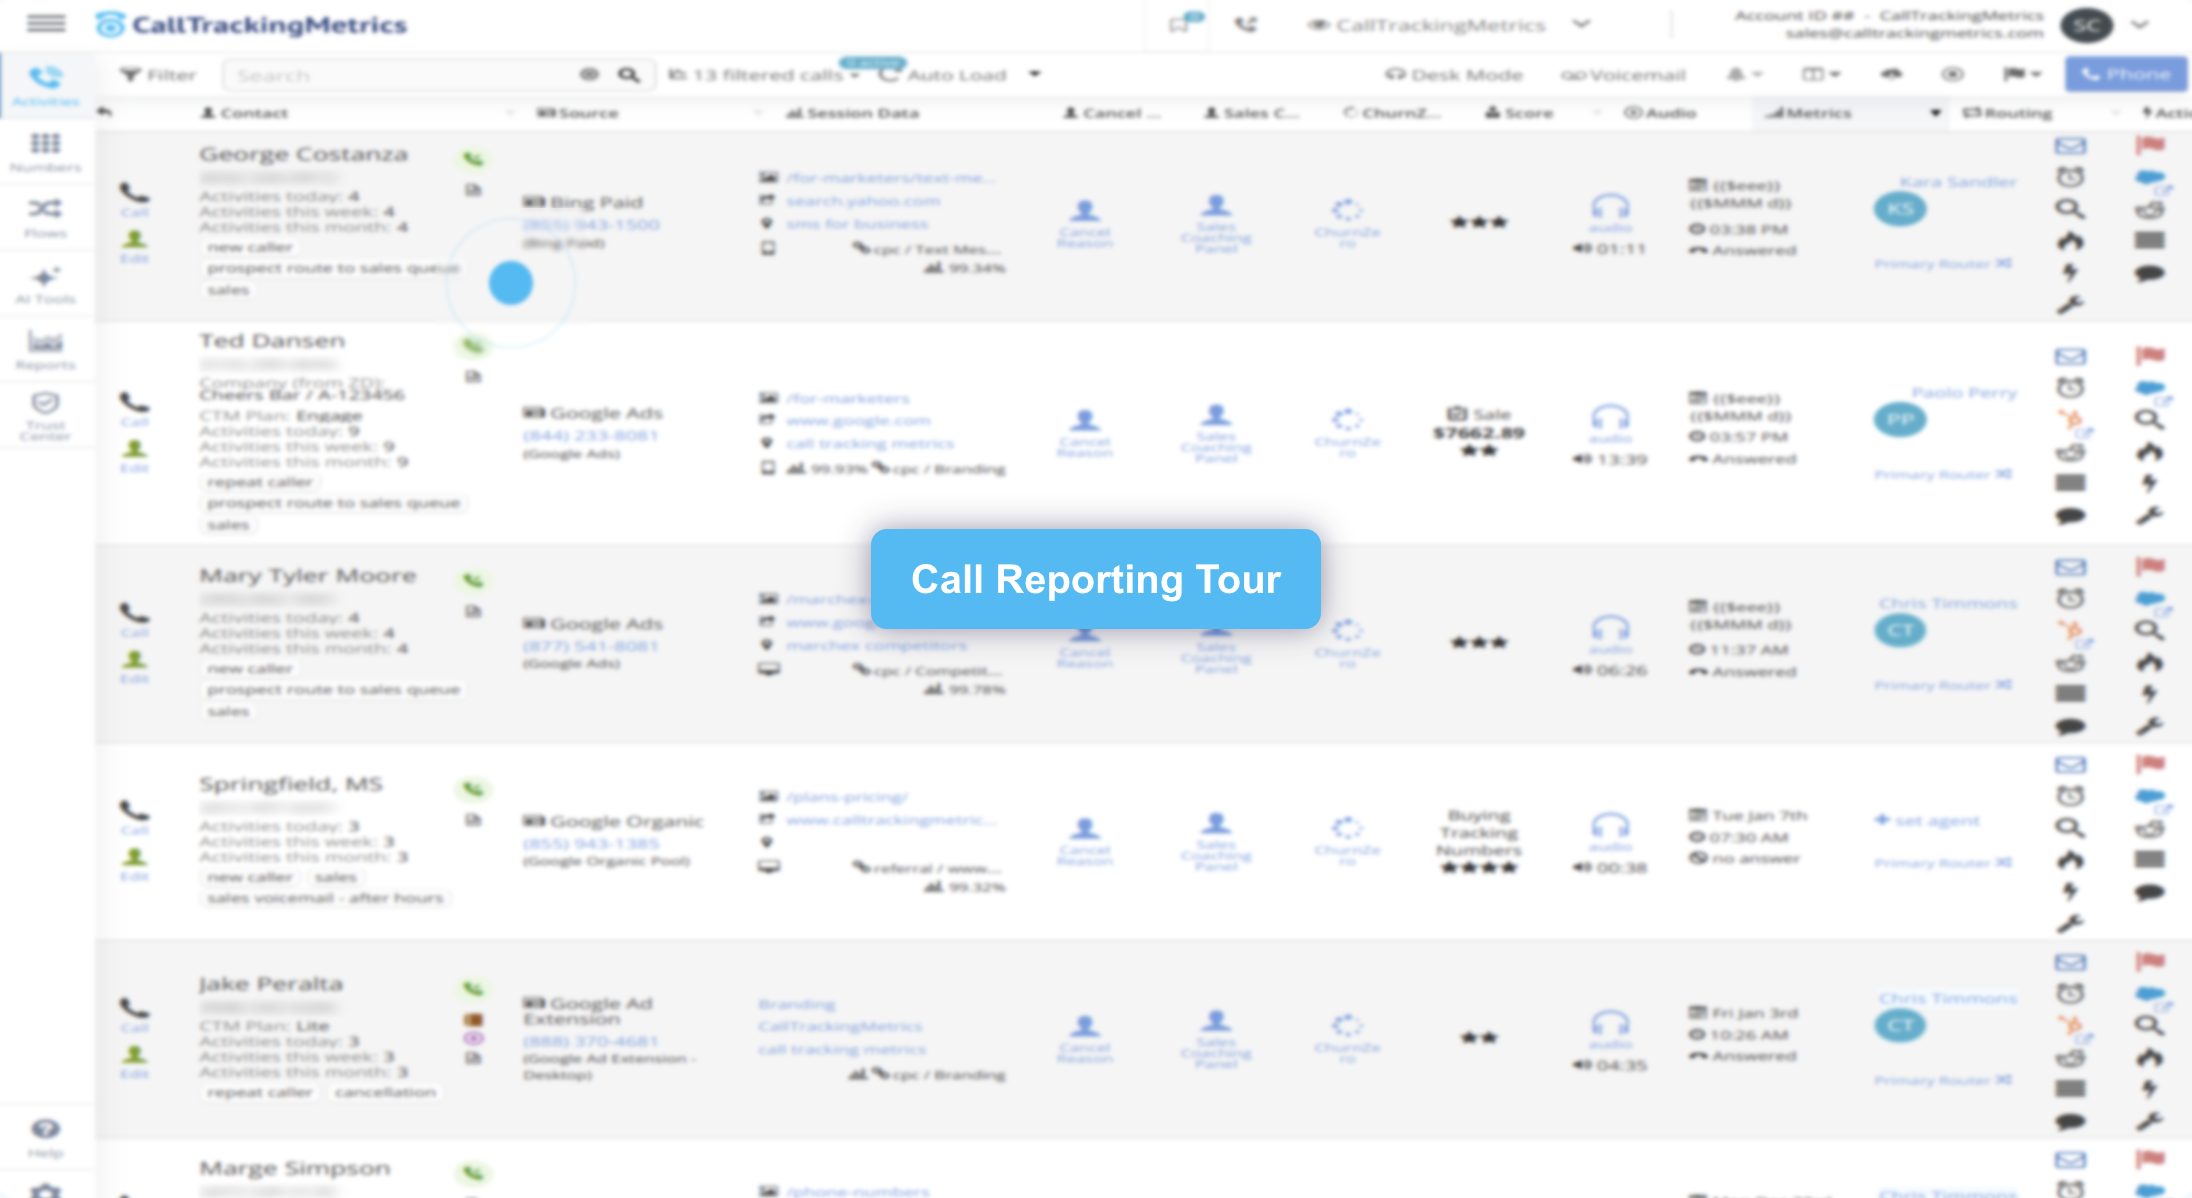2192x1198 pixels.
Task: Play audio headphones for George Costanza call
Action: (1610, 207)
